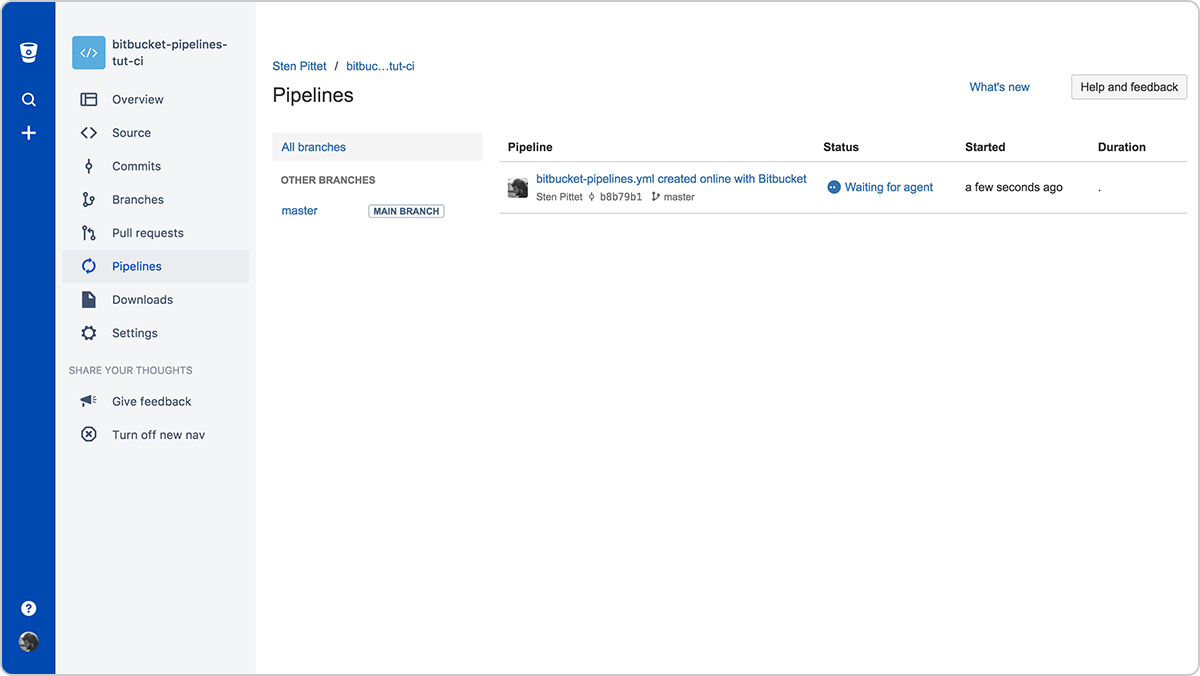
Task: Open help via the question mark icon
Action: coord(28,607)
